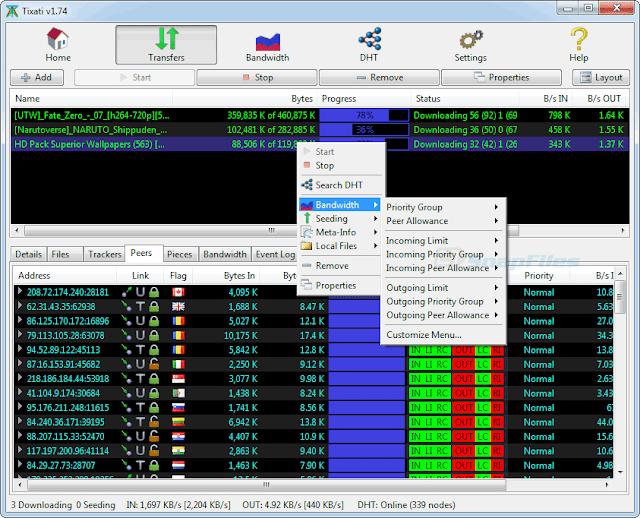This screenshot has width=640, height=518.
Task: Open Settings with the gears icon
Action: pos(471,45)
